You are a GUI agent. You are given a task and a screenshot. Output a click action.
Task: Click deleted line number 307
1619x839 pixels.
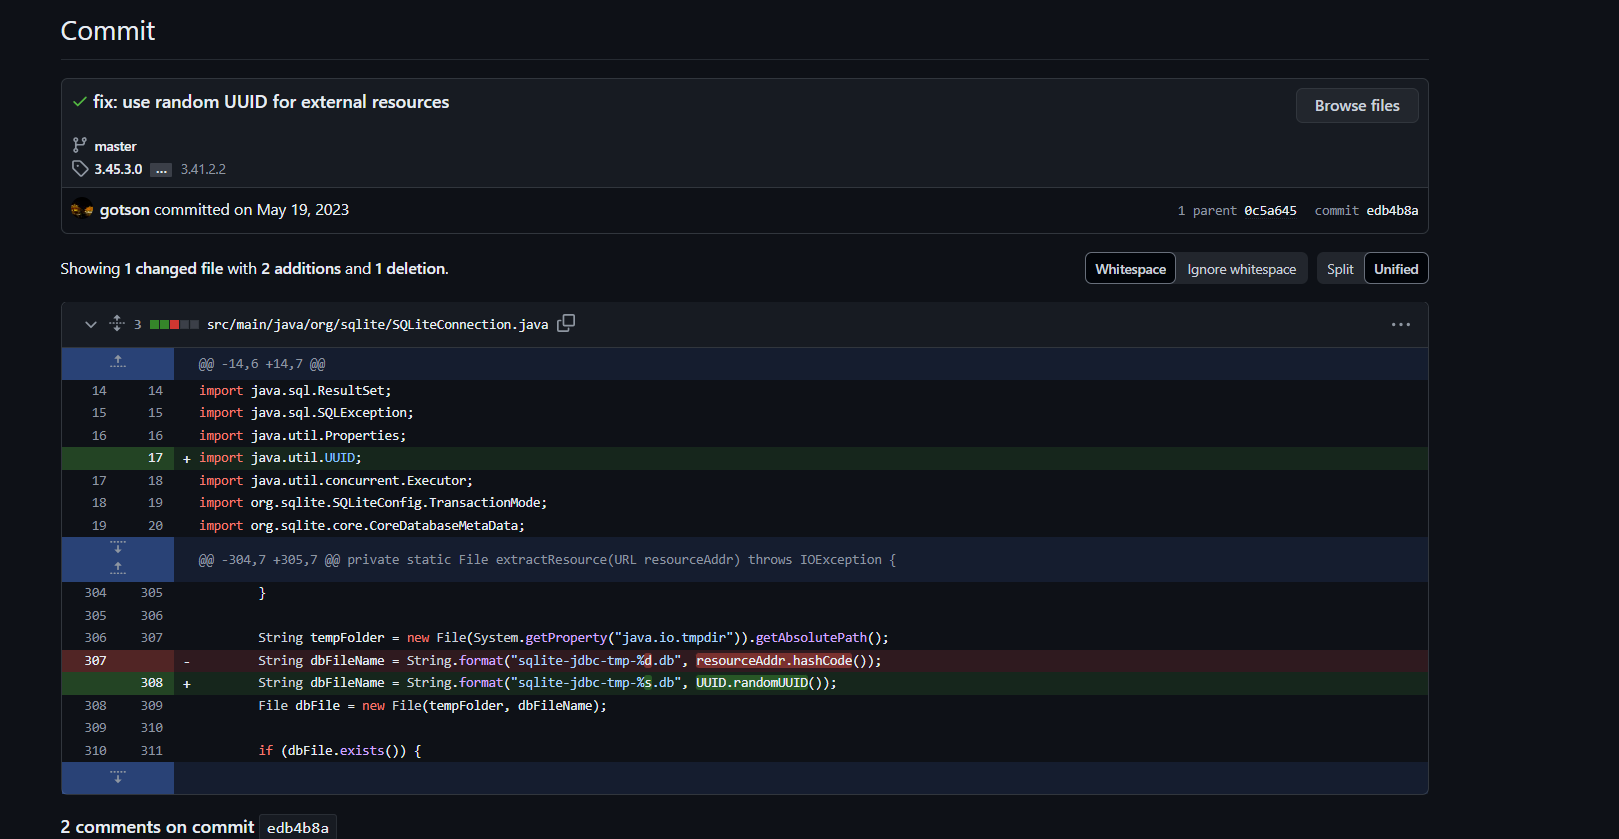click(95, 661)
